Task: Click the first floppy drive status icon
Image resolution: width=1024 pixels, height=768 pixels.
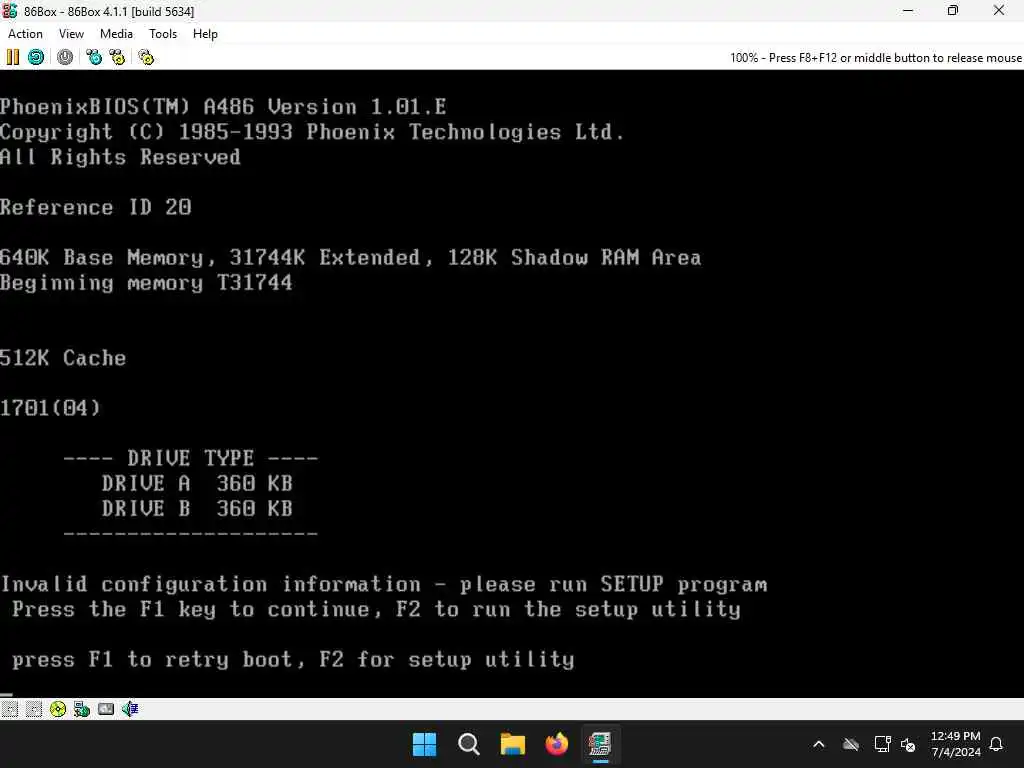Action: pos(10,709)
